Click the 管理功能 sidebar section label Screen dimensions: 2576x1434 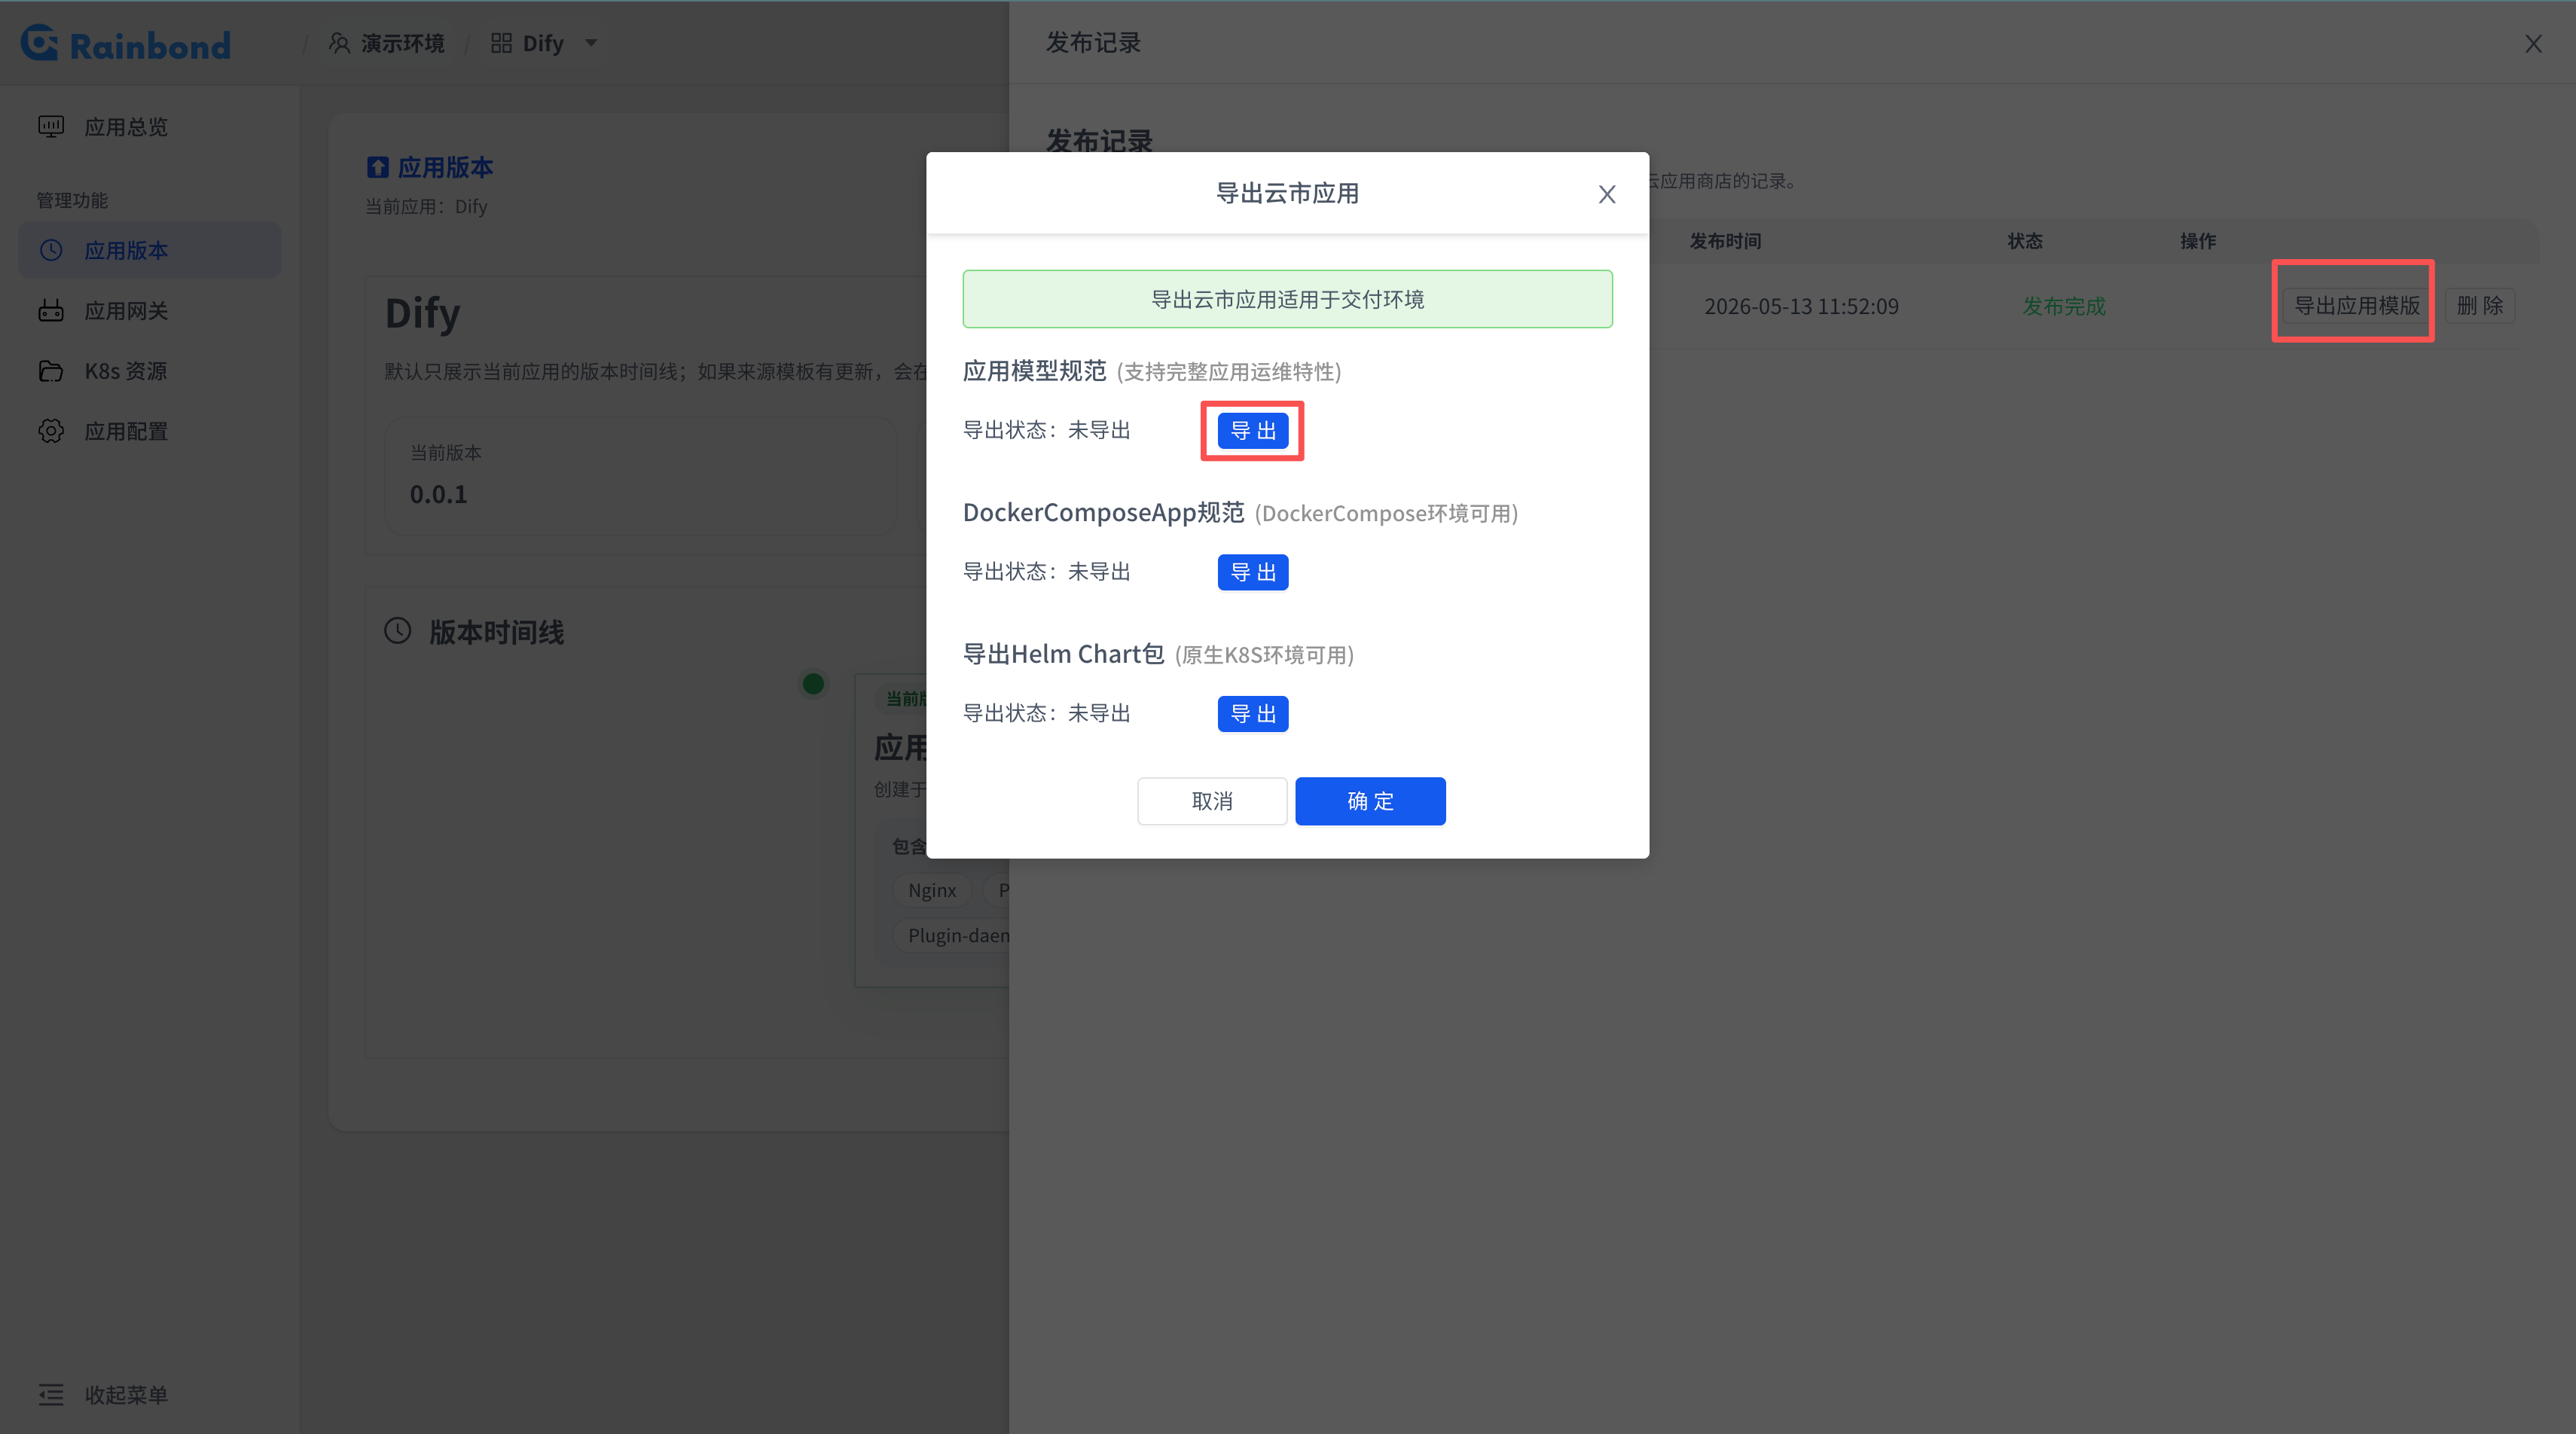pos(72,200)
